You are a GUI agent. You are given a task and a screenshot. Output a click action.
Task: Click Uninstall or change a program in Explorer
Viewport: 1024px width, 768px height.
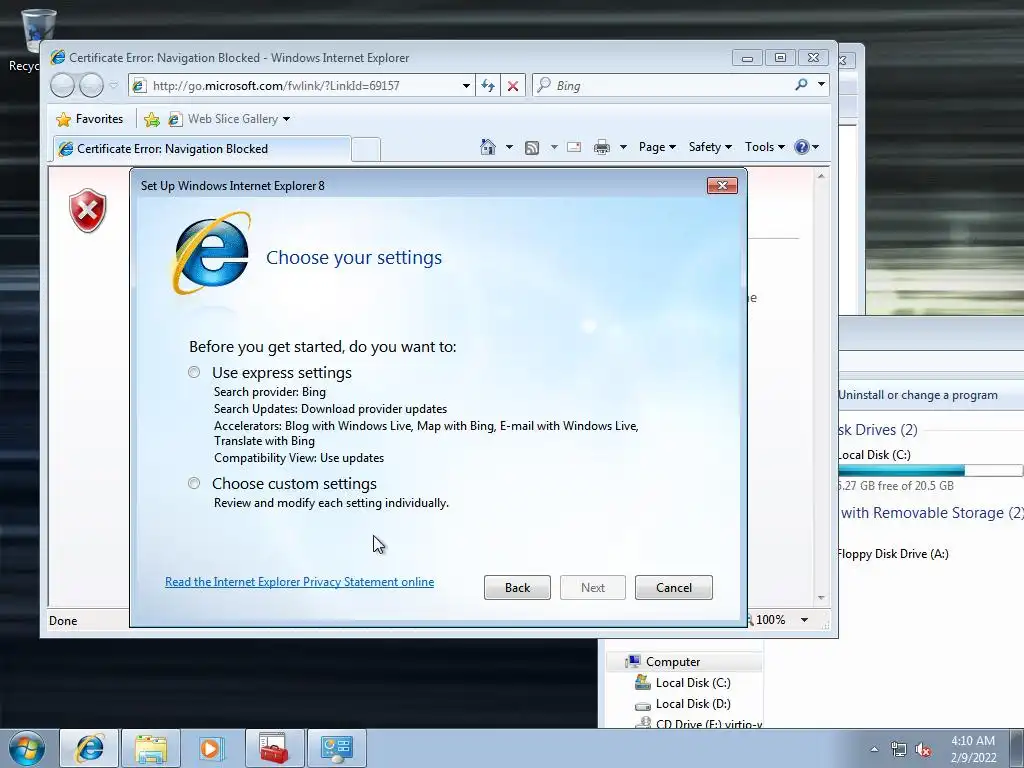coord(918,395)
